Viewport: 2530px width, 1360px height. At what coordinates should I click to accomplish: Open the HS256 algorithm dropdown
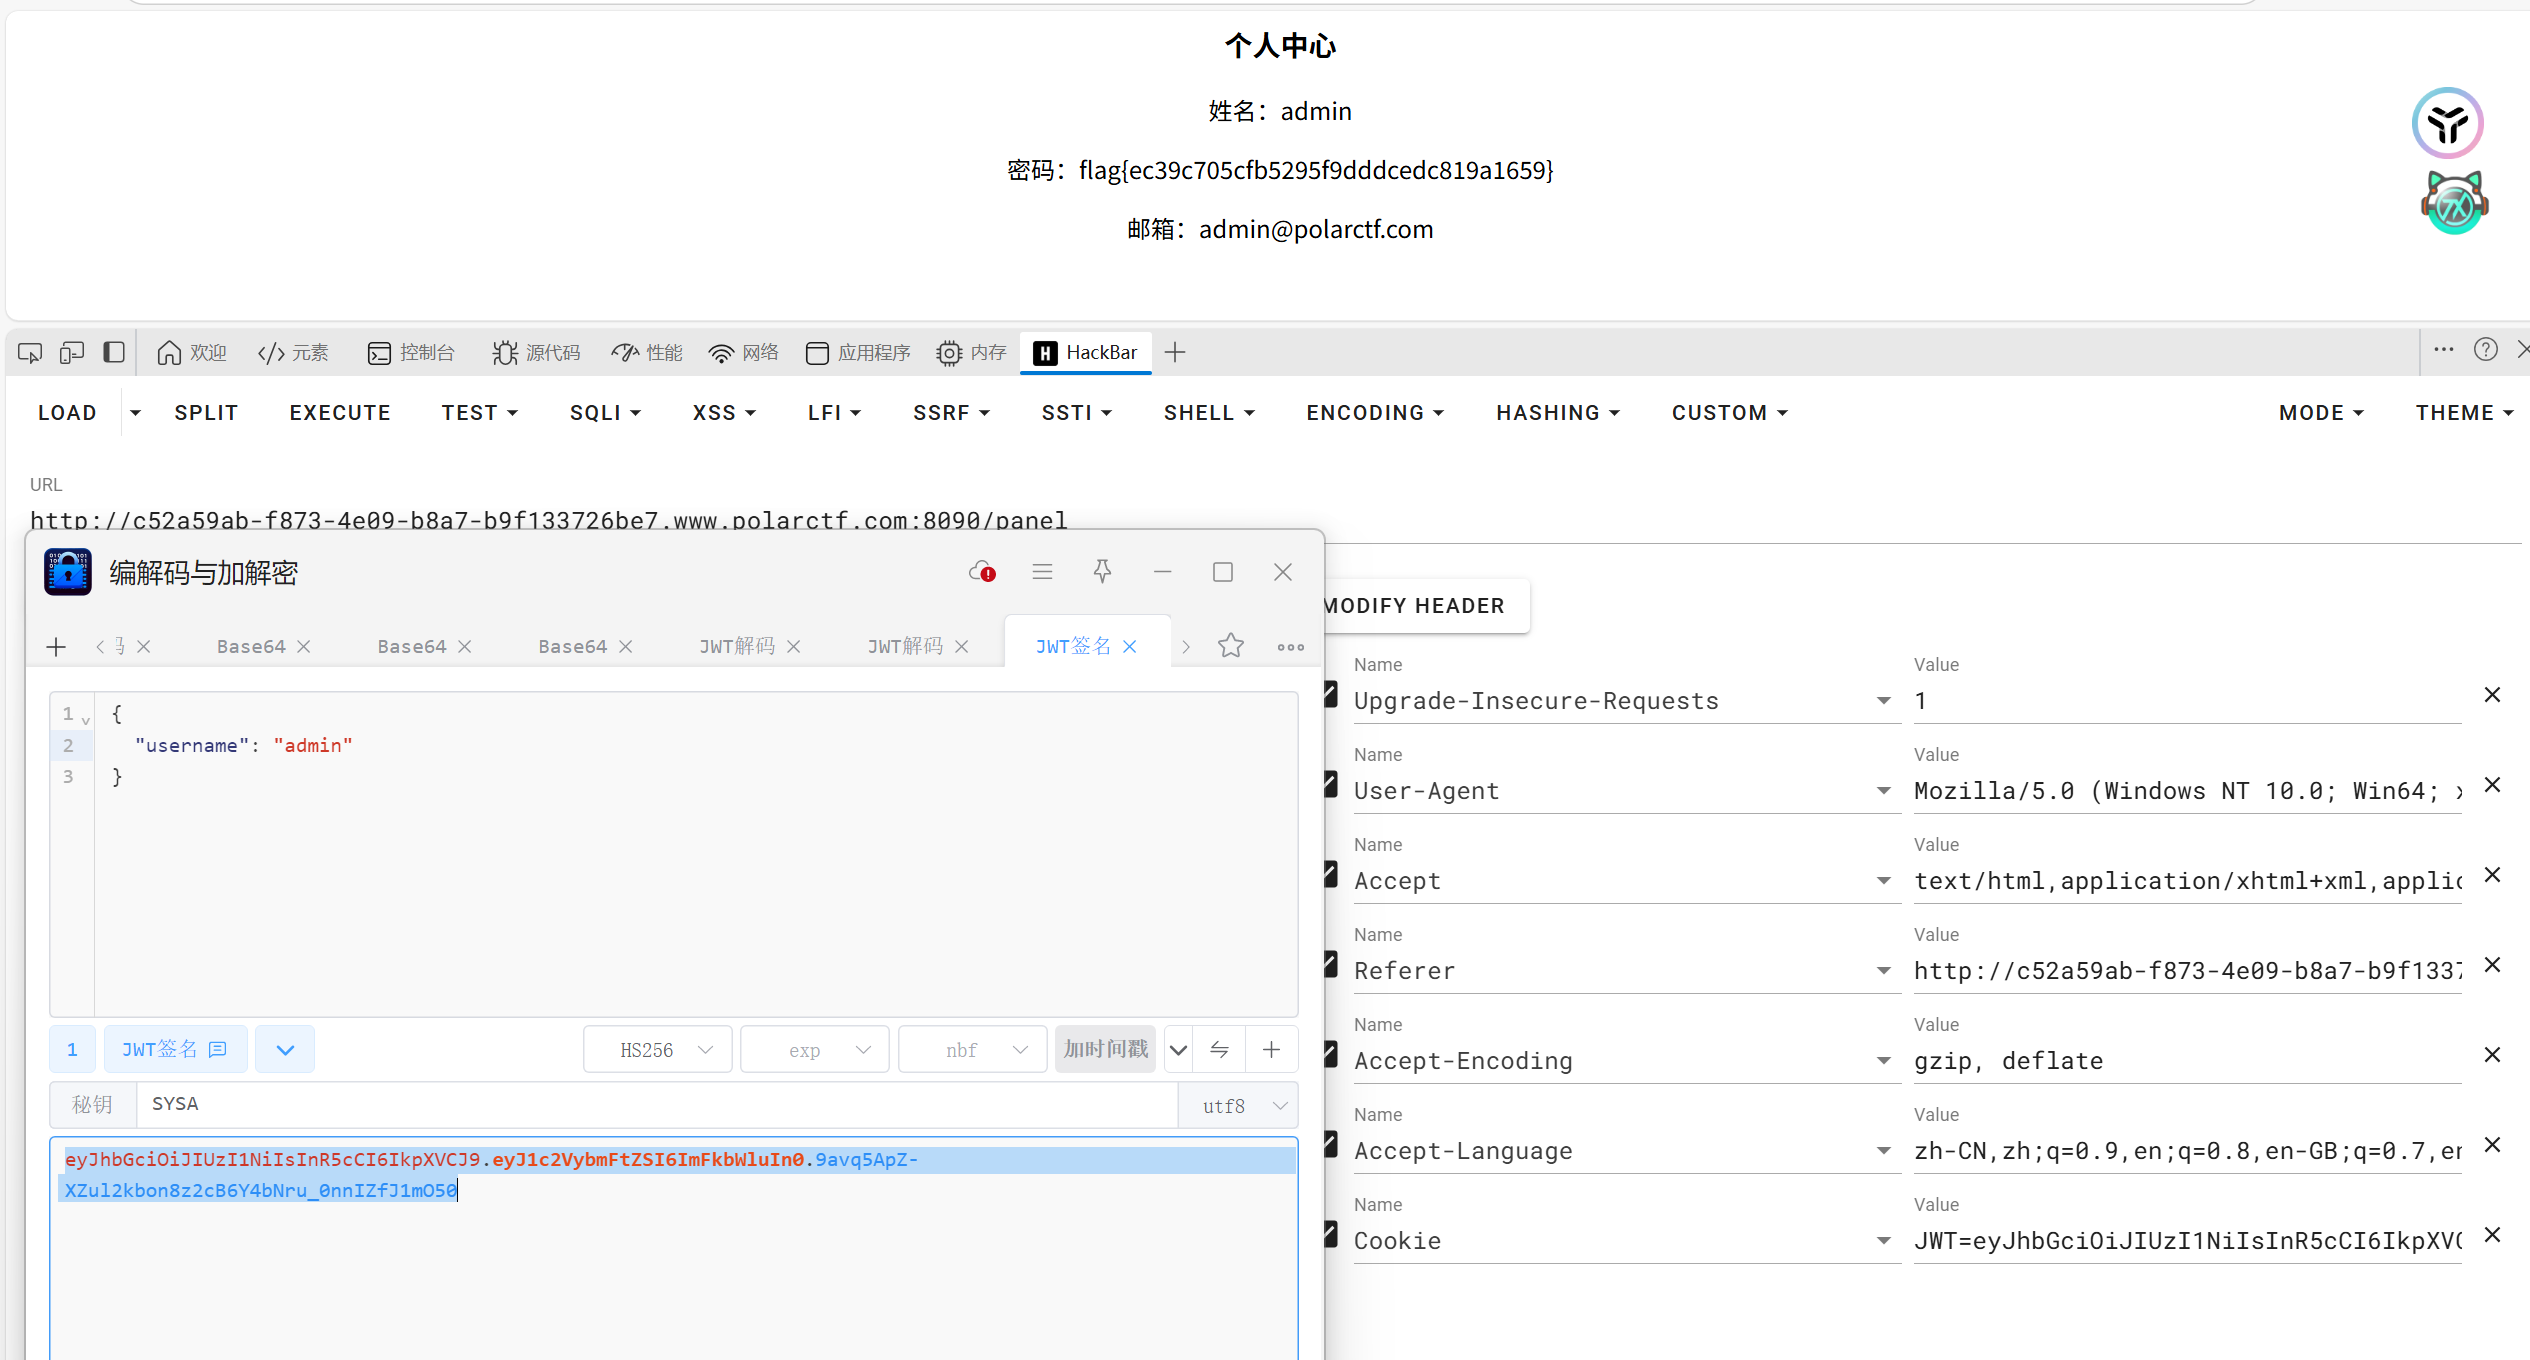[658, 1050]
